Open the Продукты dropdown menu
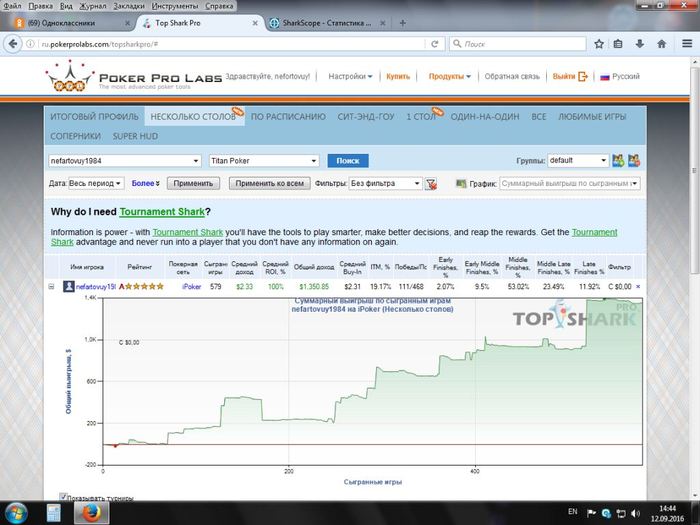The image size is (700, 525). (x=450, y=76)
